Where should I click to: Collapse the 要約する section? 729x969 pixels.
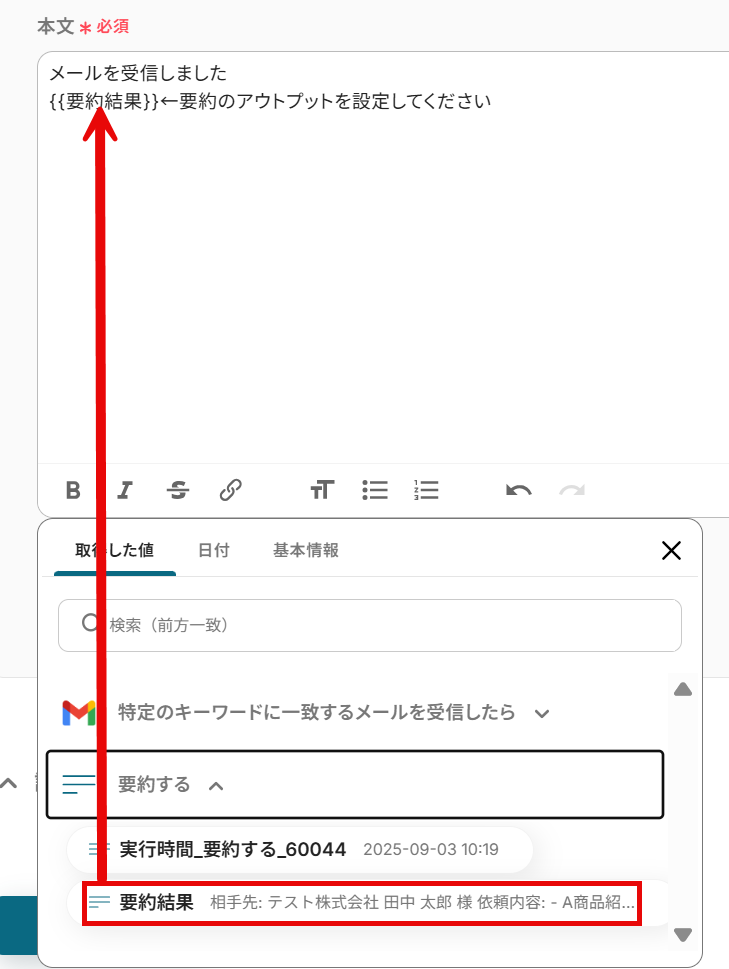click(216, 786)
